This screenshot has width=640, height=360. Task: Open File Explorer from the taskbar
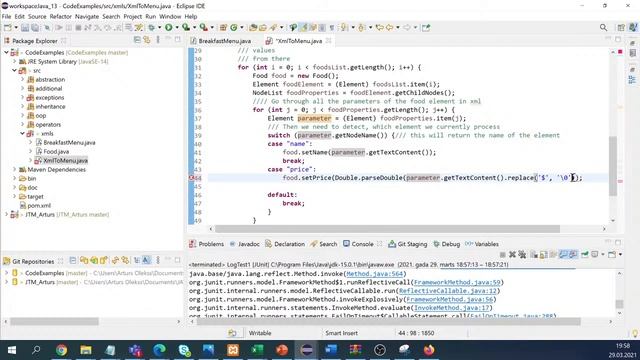pos(86,350)
